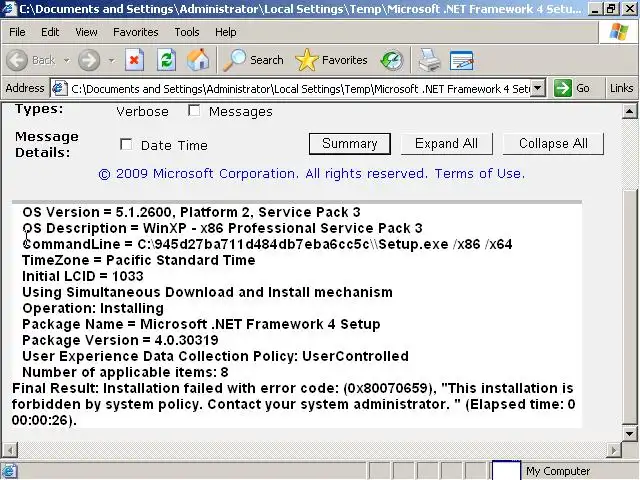Click the Address bar path field
The width and height of the screenshot is (640, 480).
(x=300, y=89)
